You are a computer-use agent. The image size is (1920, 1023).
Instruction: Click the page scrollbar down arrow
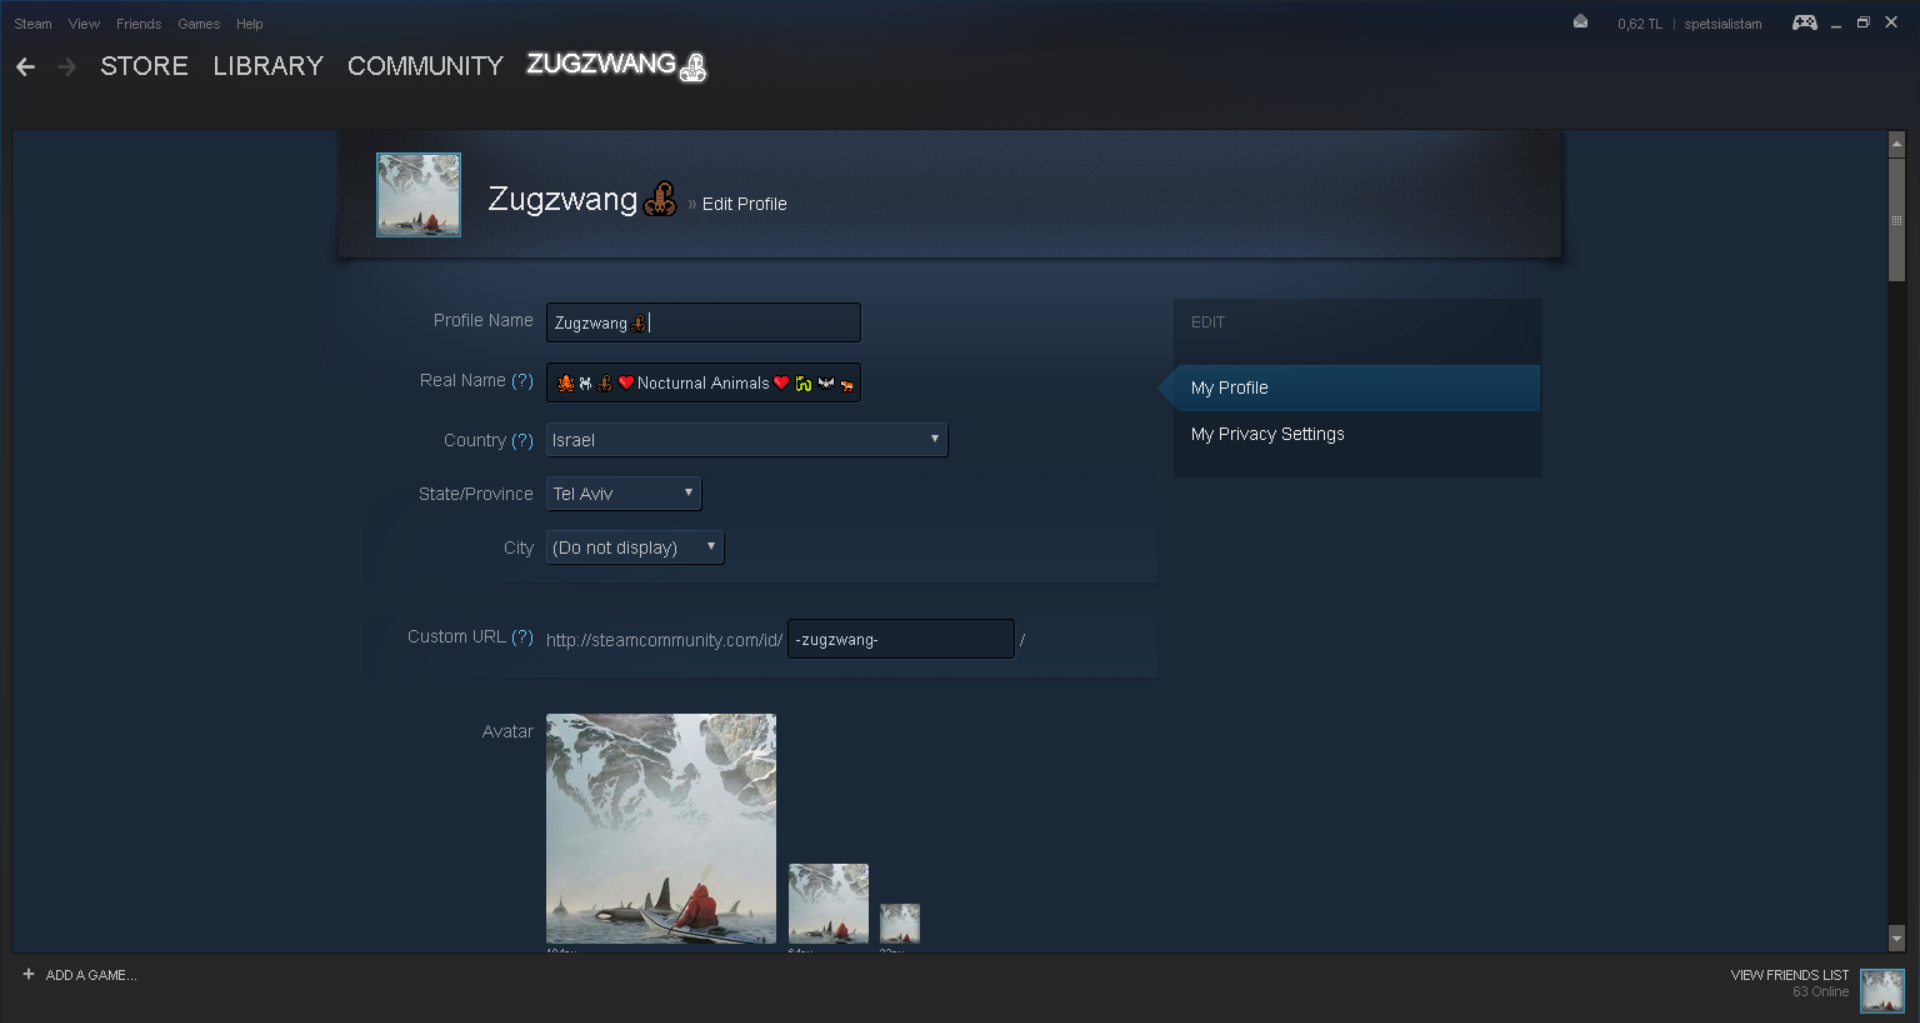[1896, 938]
